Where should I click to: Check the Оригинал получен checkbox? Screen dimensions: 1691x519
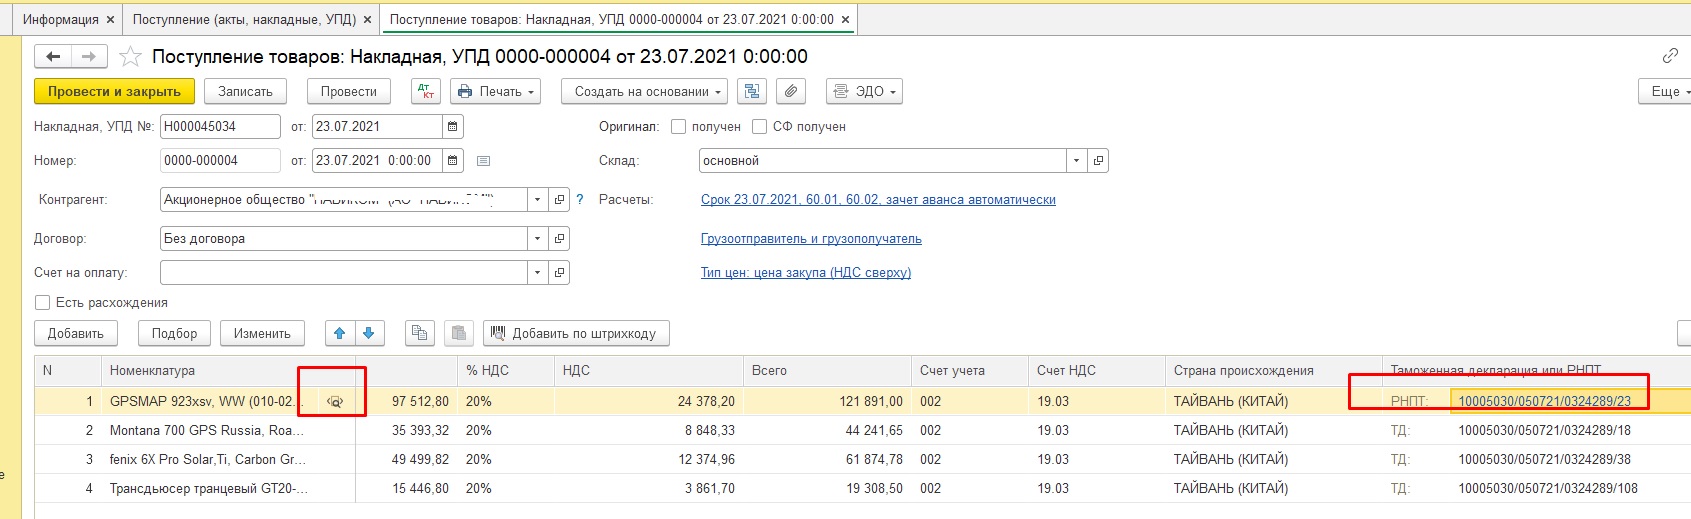679,127
